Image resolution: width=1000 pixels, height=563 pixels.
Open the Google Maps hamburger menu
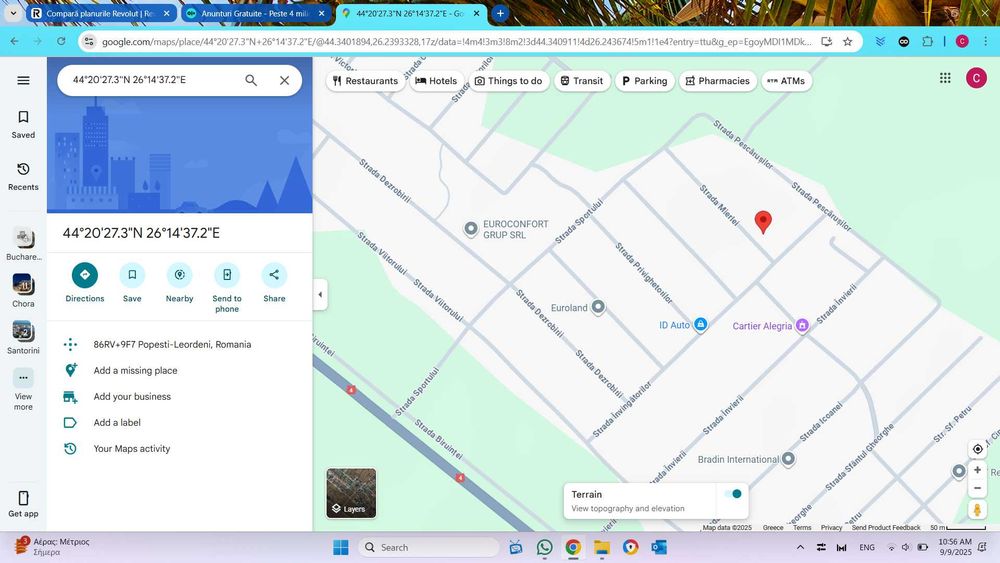23,80
